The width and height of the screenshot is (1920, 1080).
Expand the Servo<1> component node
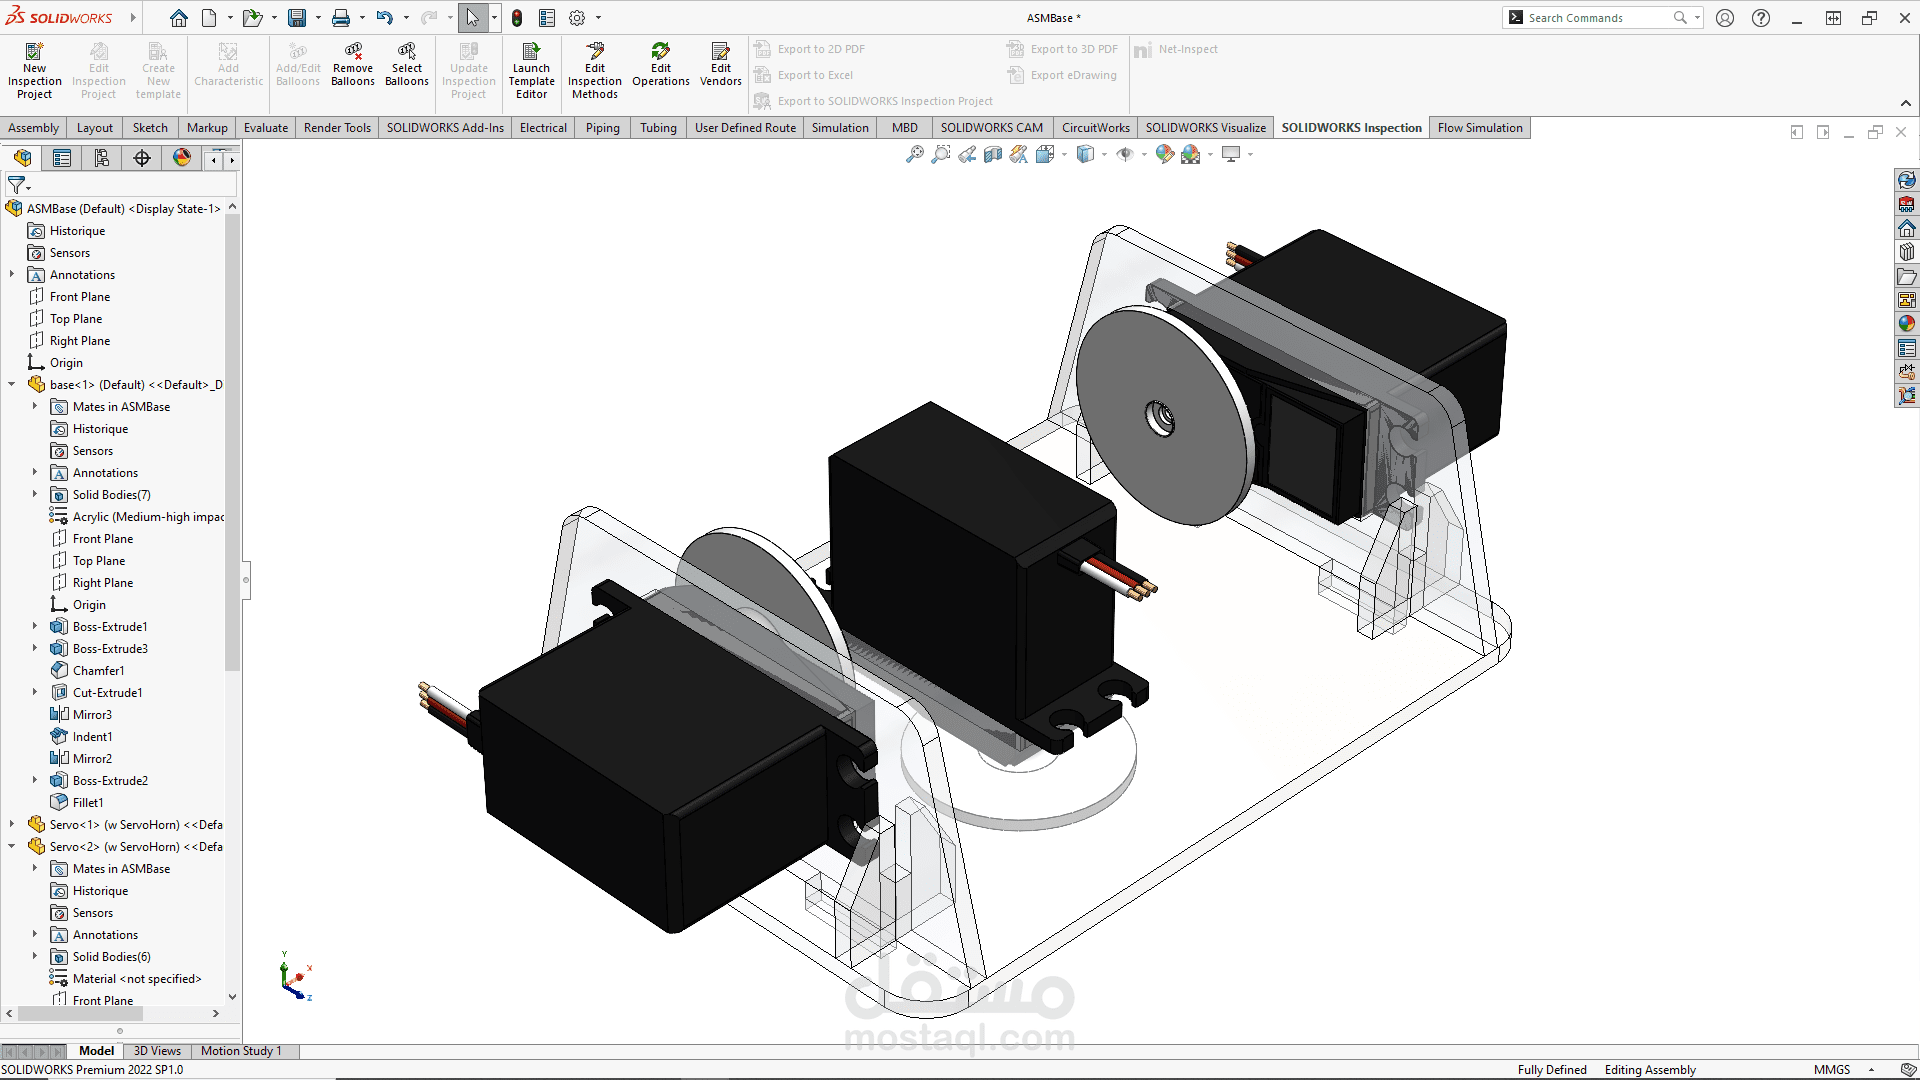click(x=12, y=825)
